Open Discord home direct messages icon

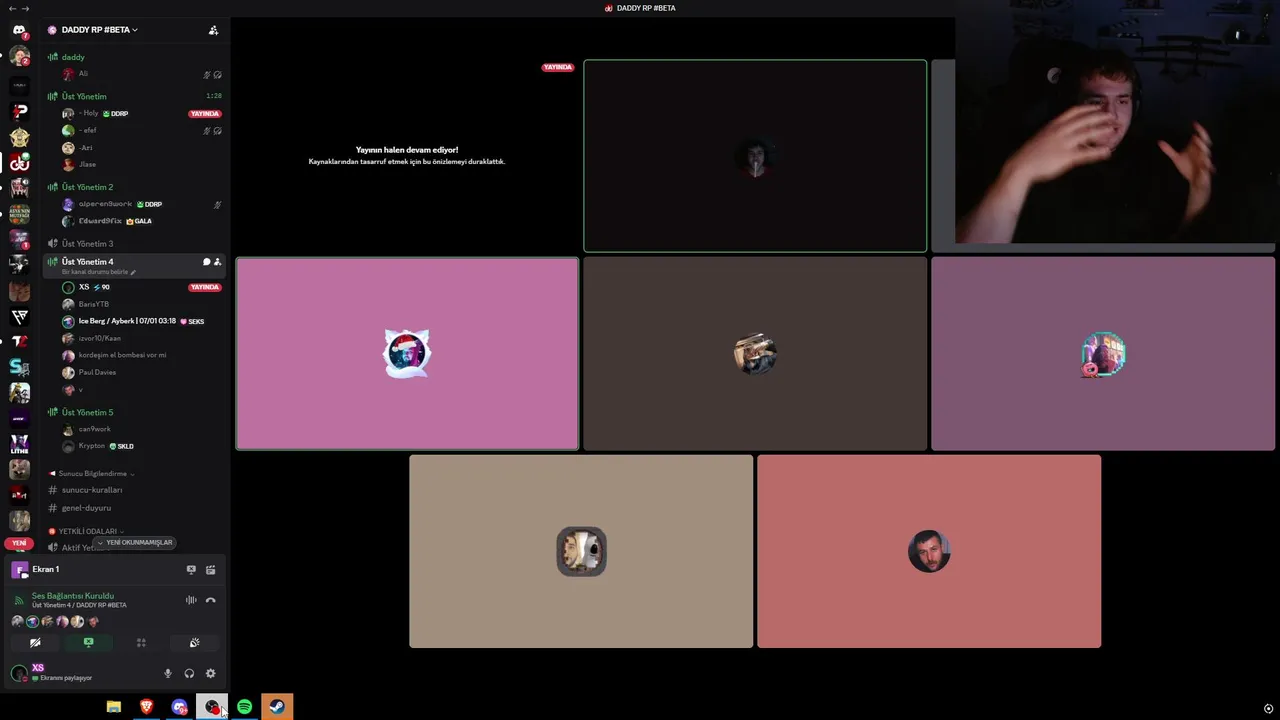point(19,30)
